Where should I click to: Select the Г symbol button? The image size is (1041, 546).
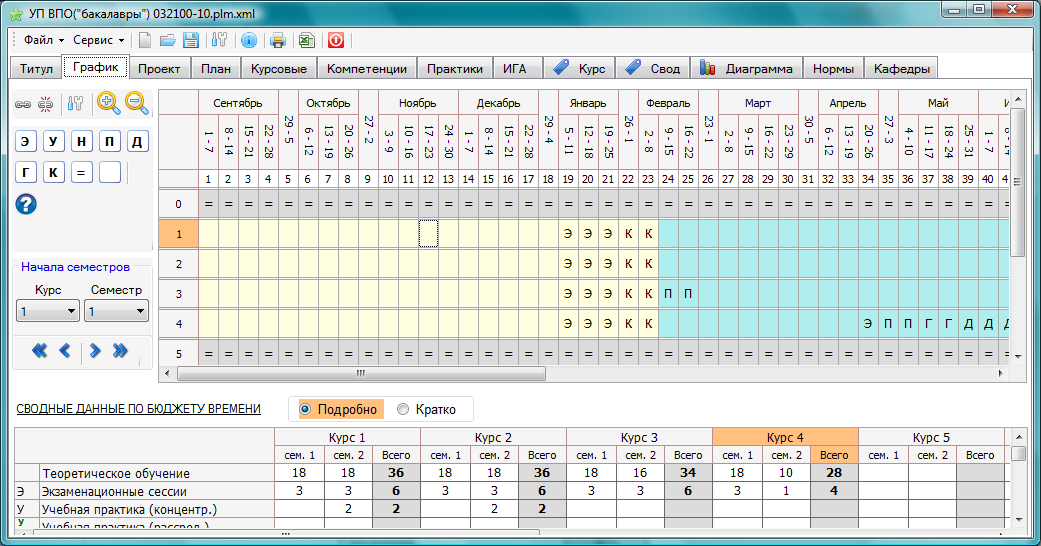[26, 172]
